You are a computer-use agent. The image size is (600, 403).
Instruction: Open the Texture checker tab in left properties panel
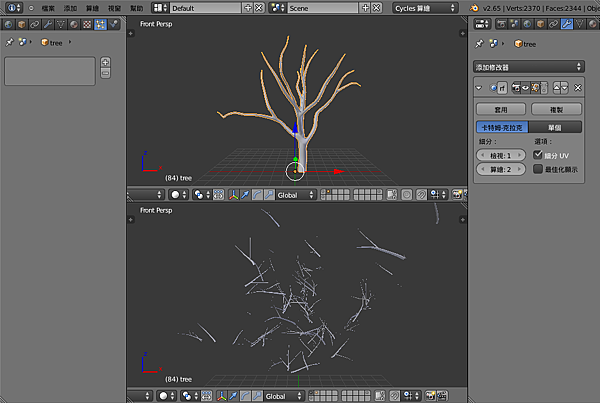pyautogui.click(x=87, y=24)
